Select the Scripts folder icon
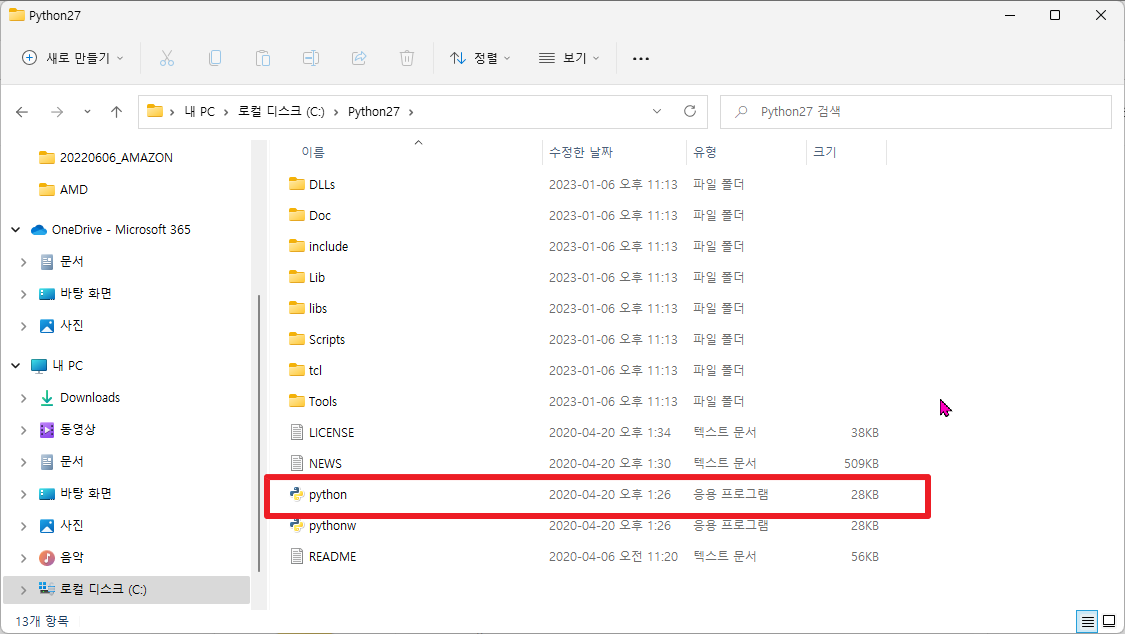The image size is (1125, 634). click(296, 339)
